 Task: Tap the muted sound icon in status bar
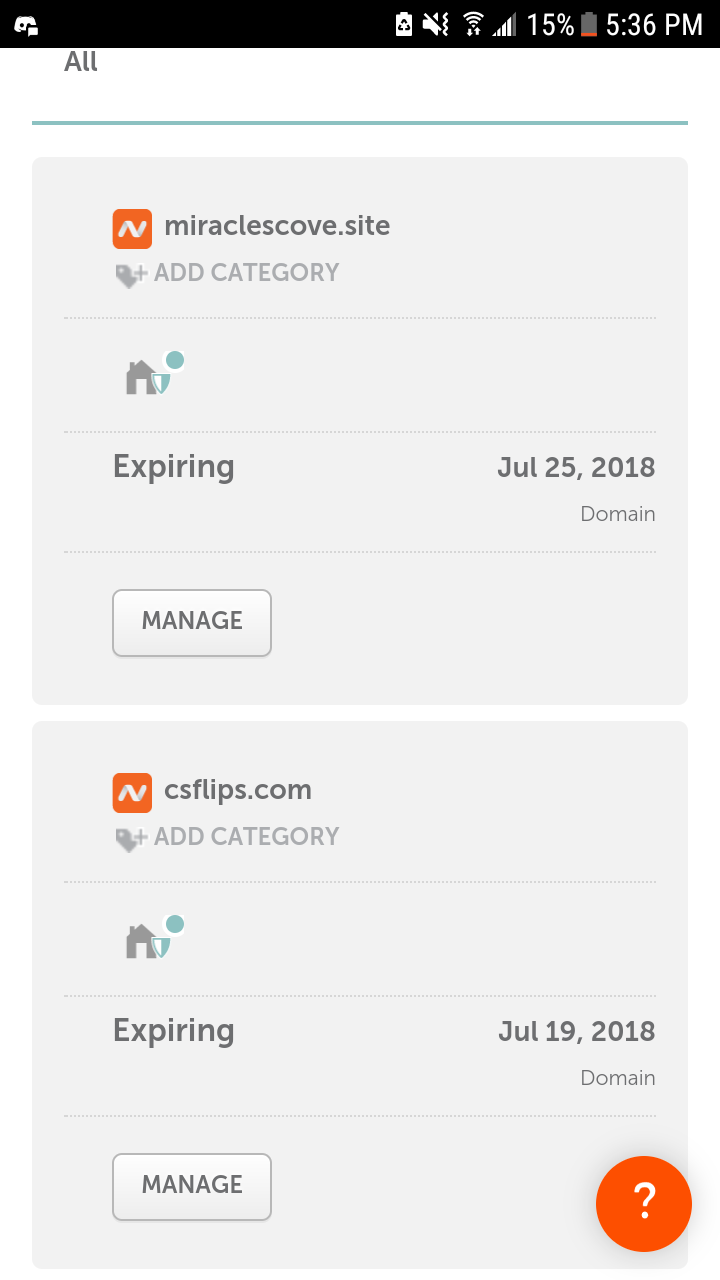(x=436, y=24)
